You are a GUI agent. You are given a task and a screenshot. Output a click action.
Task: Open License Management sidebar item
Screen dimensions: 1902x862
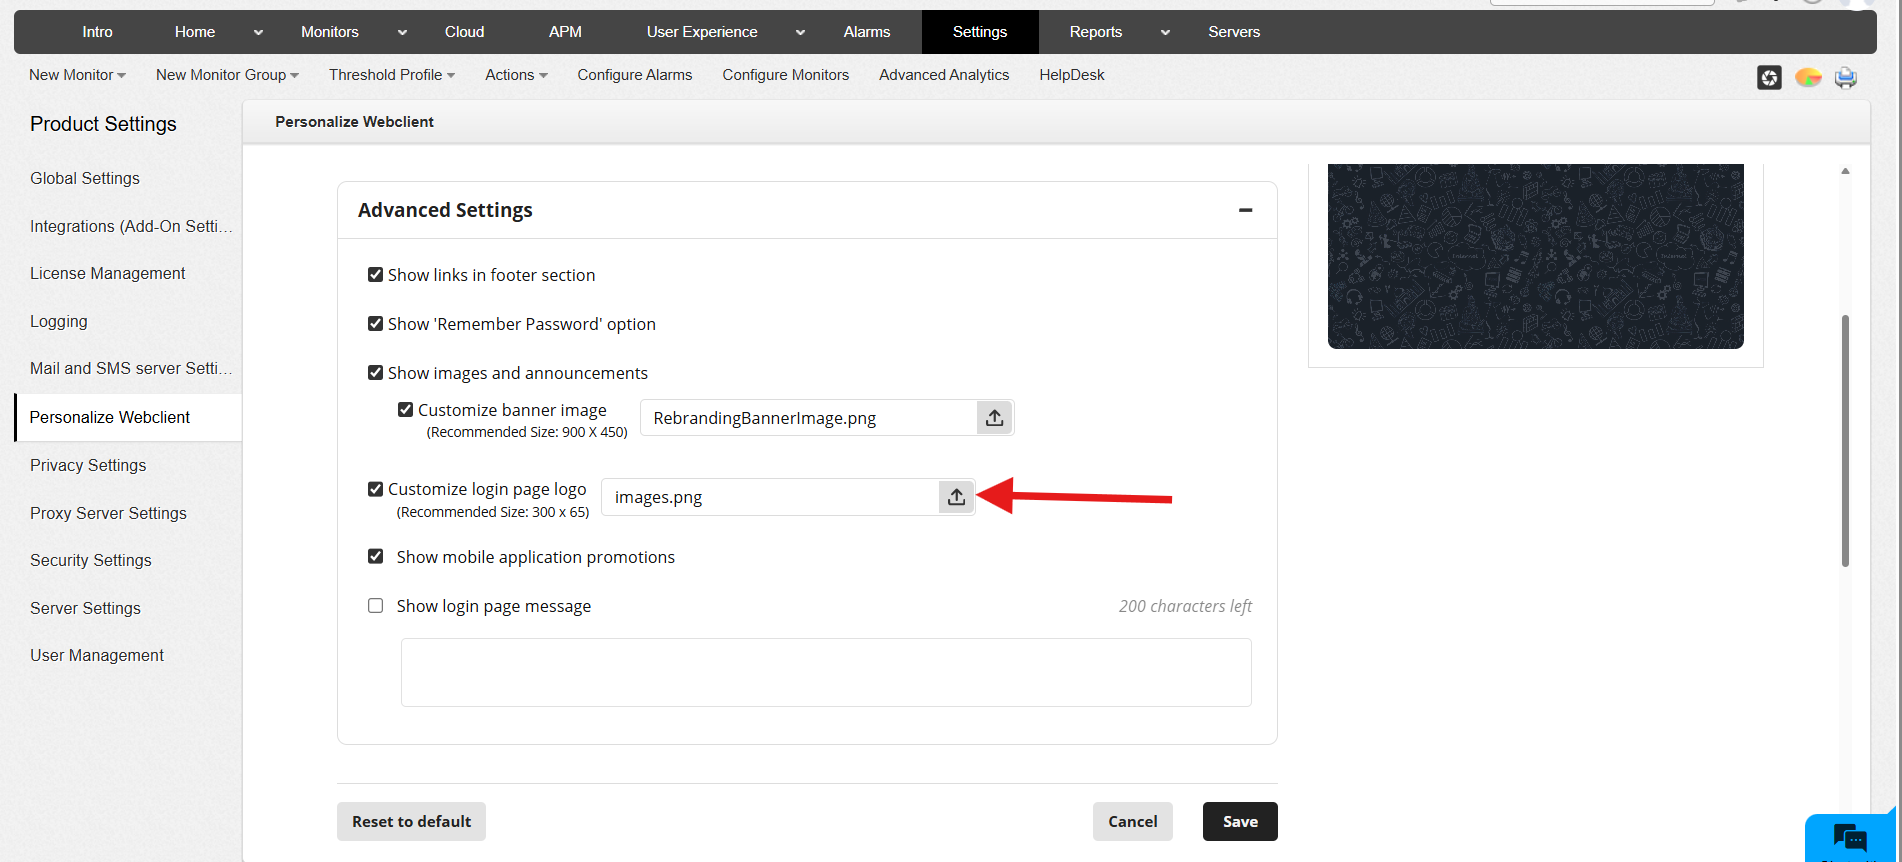(x=108, y=273)
